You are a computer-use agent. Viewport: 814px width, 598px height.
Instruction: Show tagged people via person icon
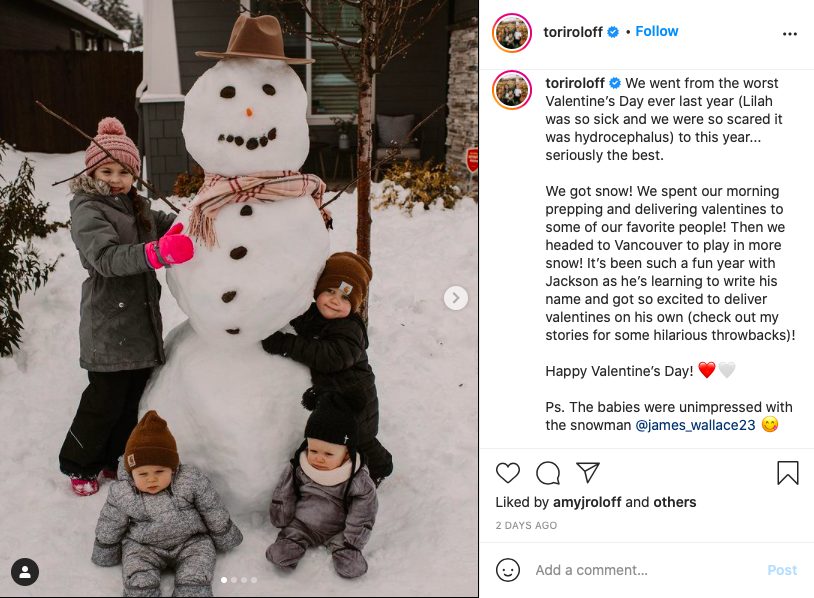coord(24,572)
